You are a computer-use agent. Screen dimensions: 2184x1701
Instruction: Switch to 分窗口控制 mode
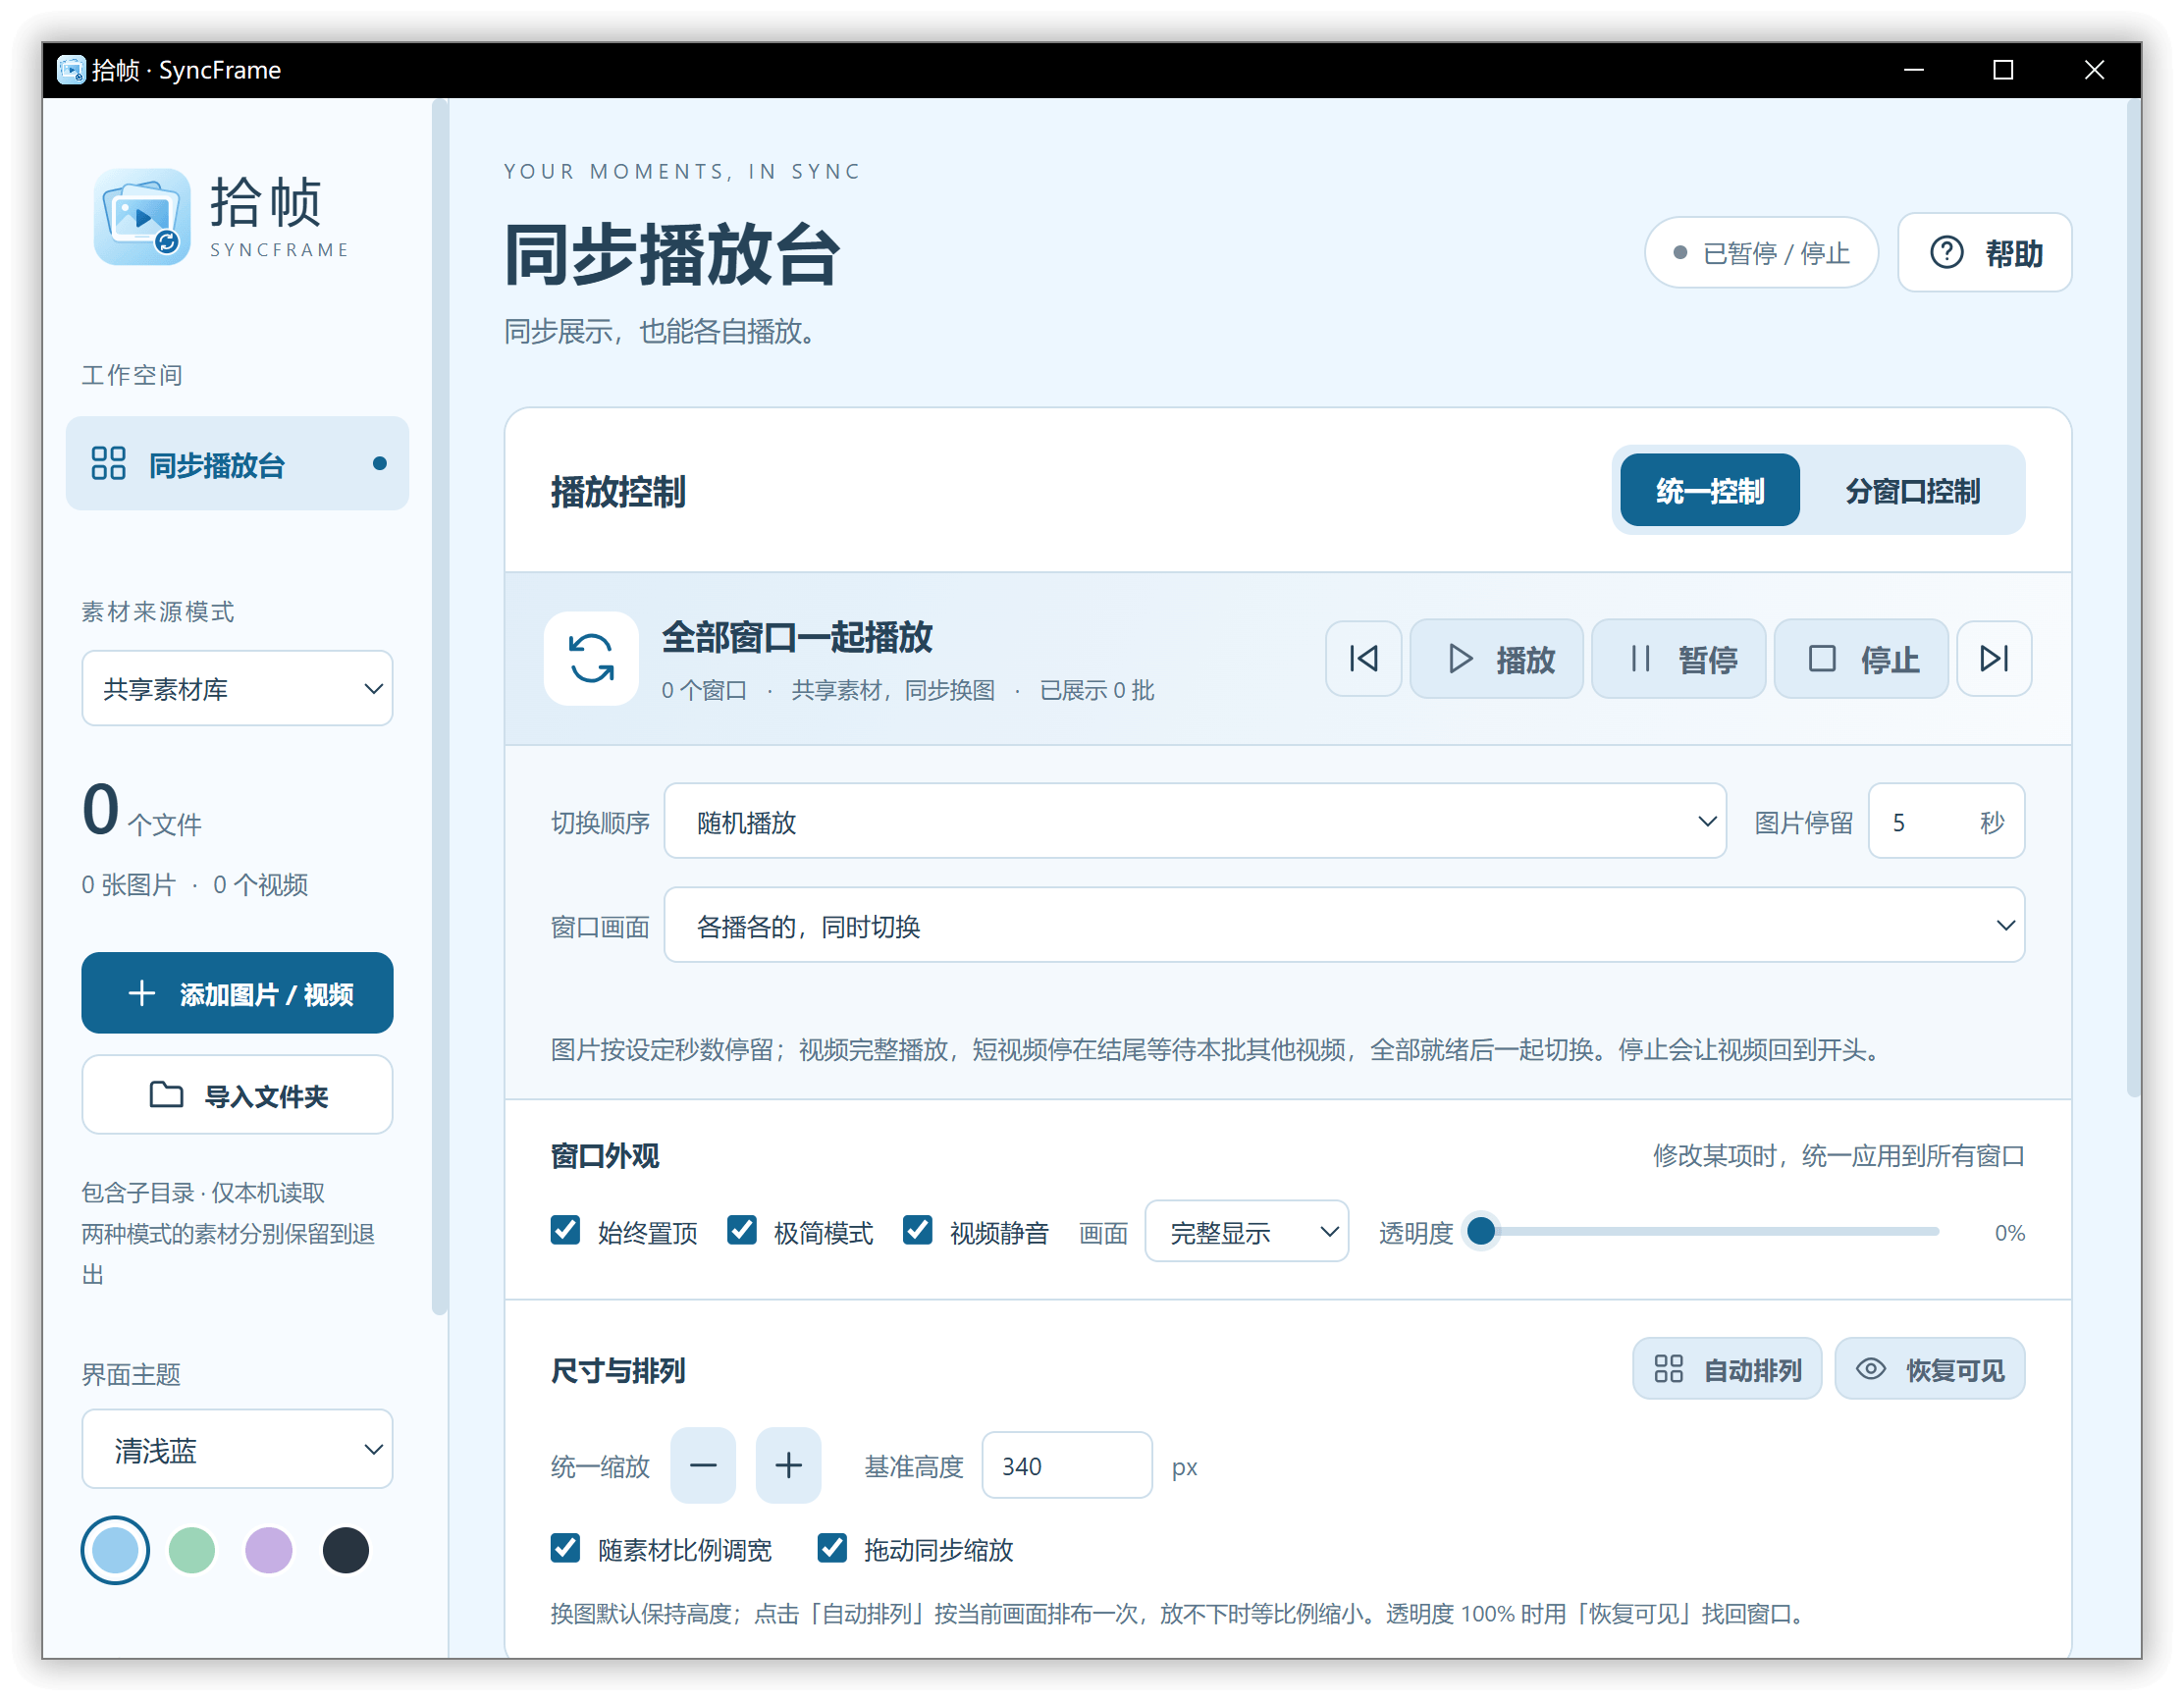1912,491
